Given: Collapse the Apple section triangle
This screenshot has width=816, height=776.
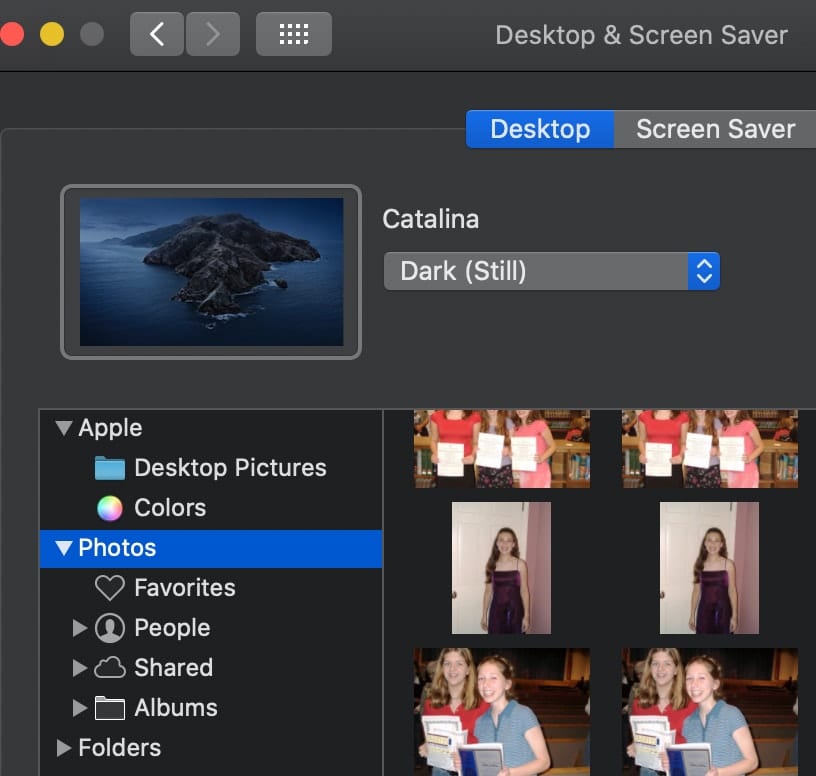Looking at the screenshot, I should tap(64, 428).
